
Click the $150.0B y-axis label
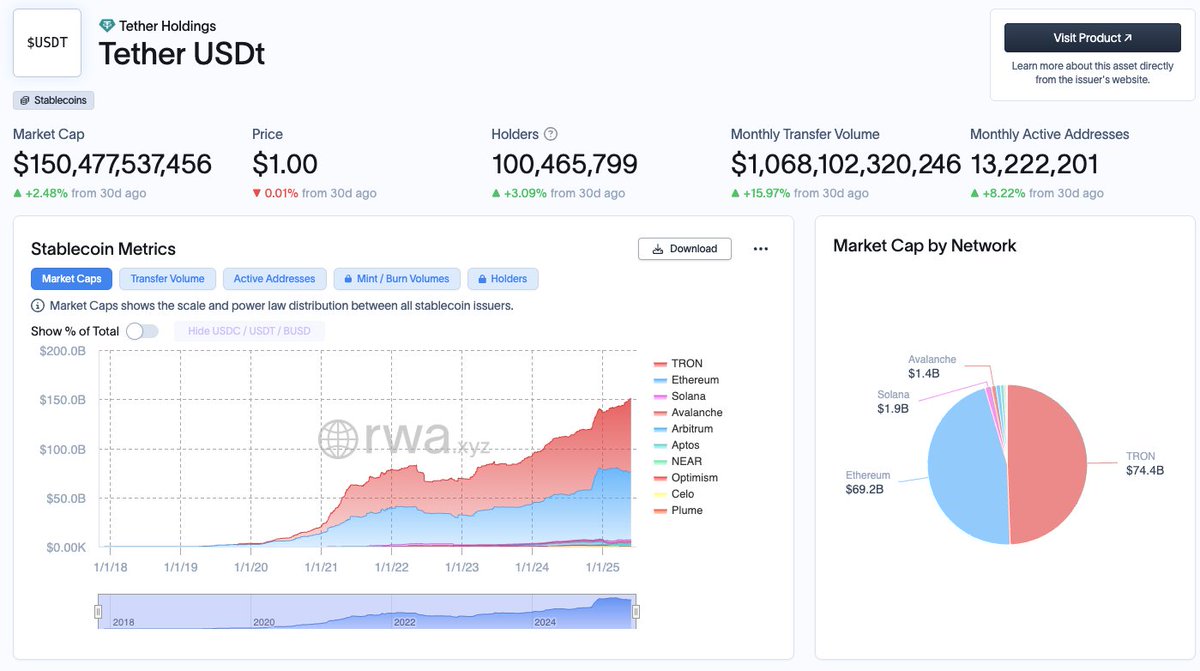63,400
